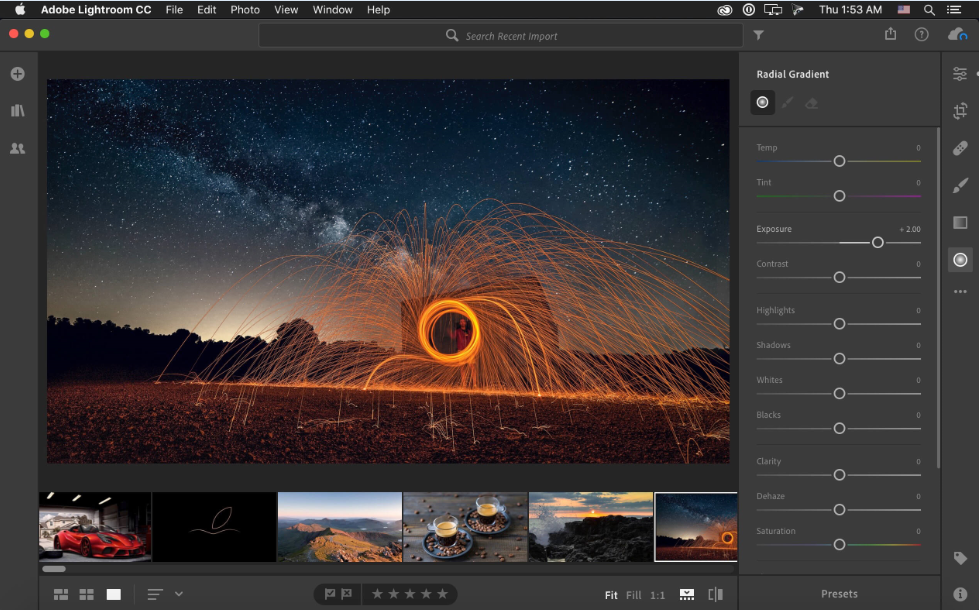
Task: Set zoom to Fill
Action: (633, 595)
